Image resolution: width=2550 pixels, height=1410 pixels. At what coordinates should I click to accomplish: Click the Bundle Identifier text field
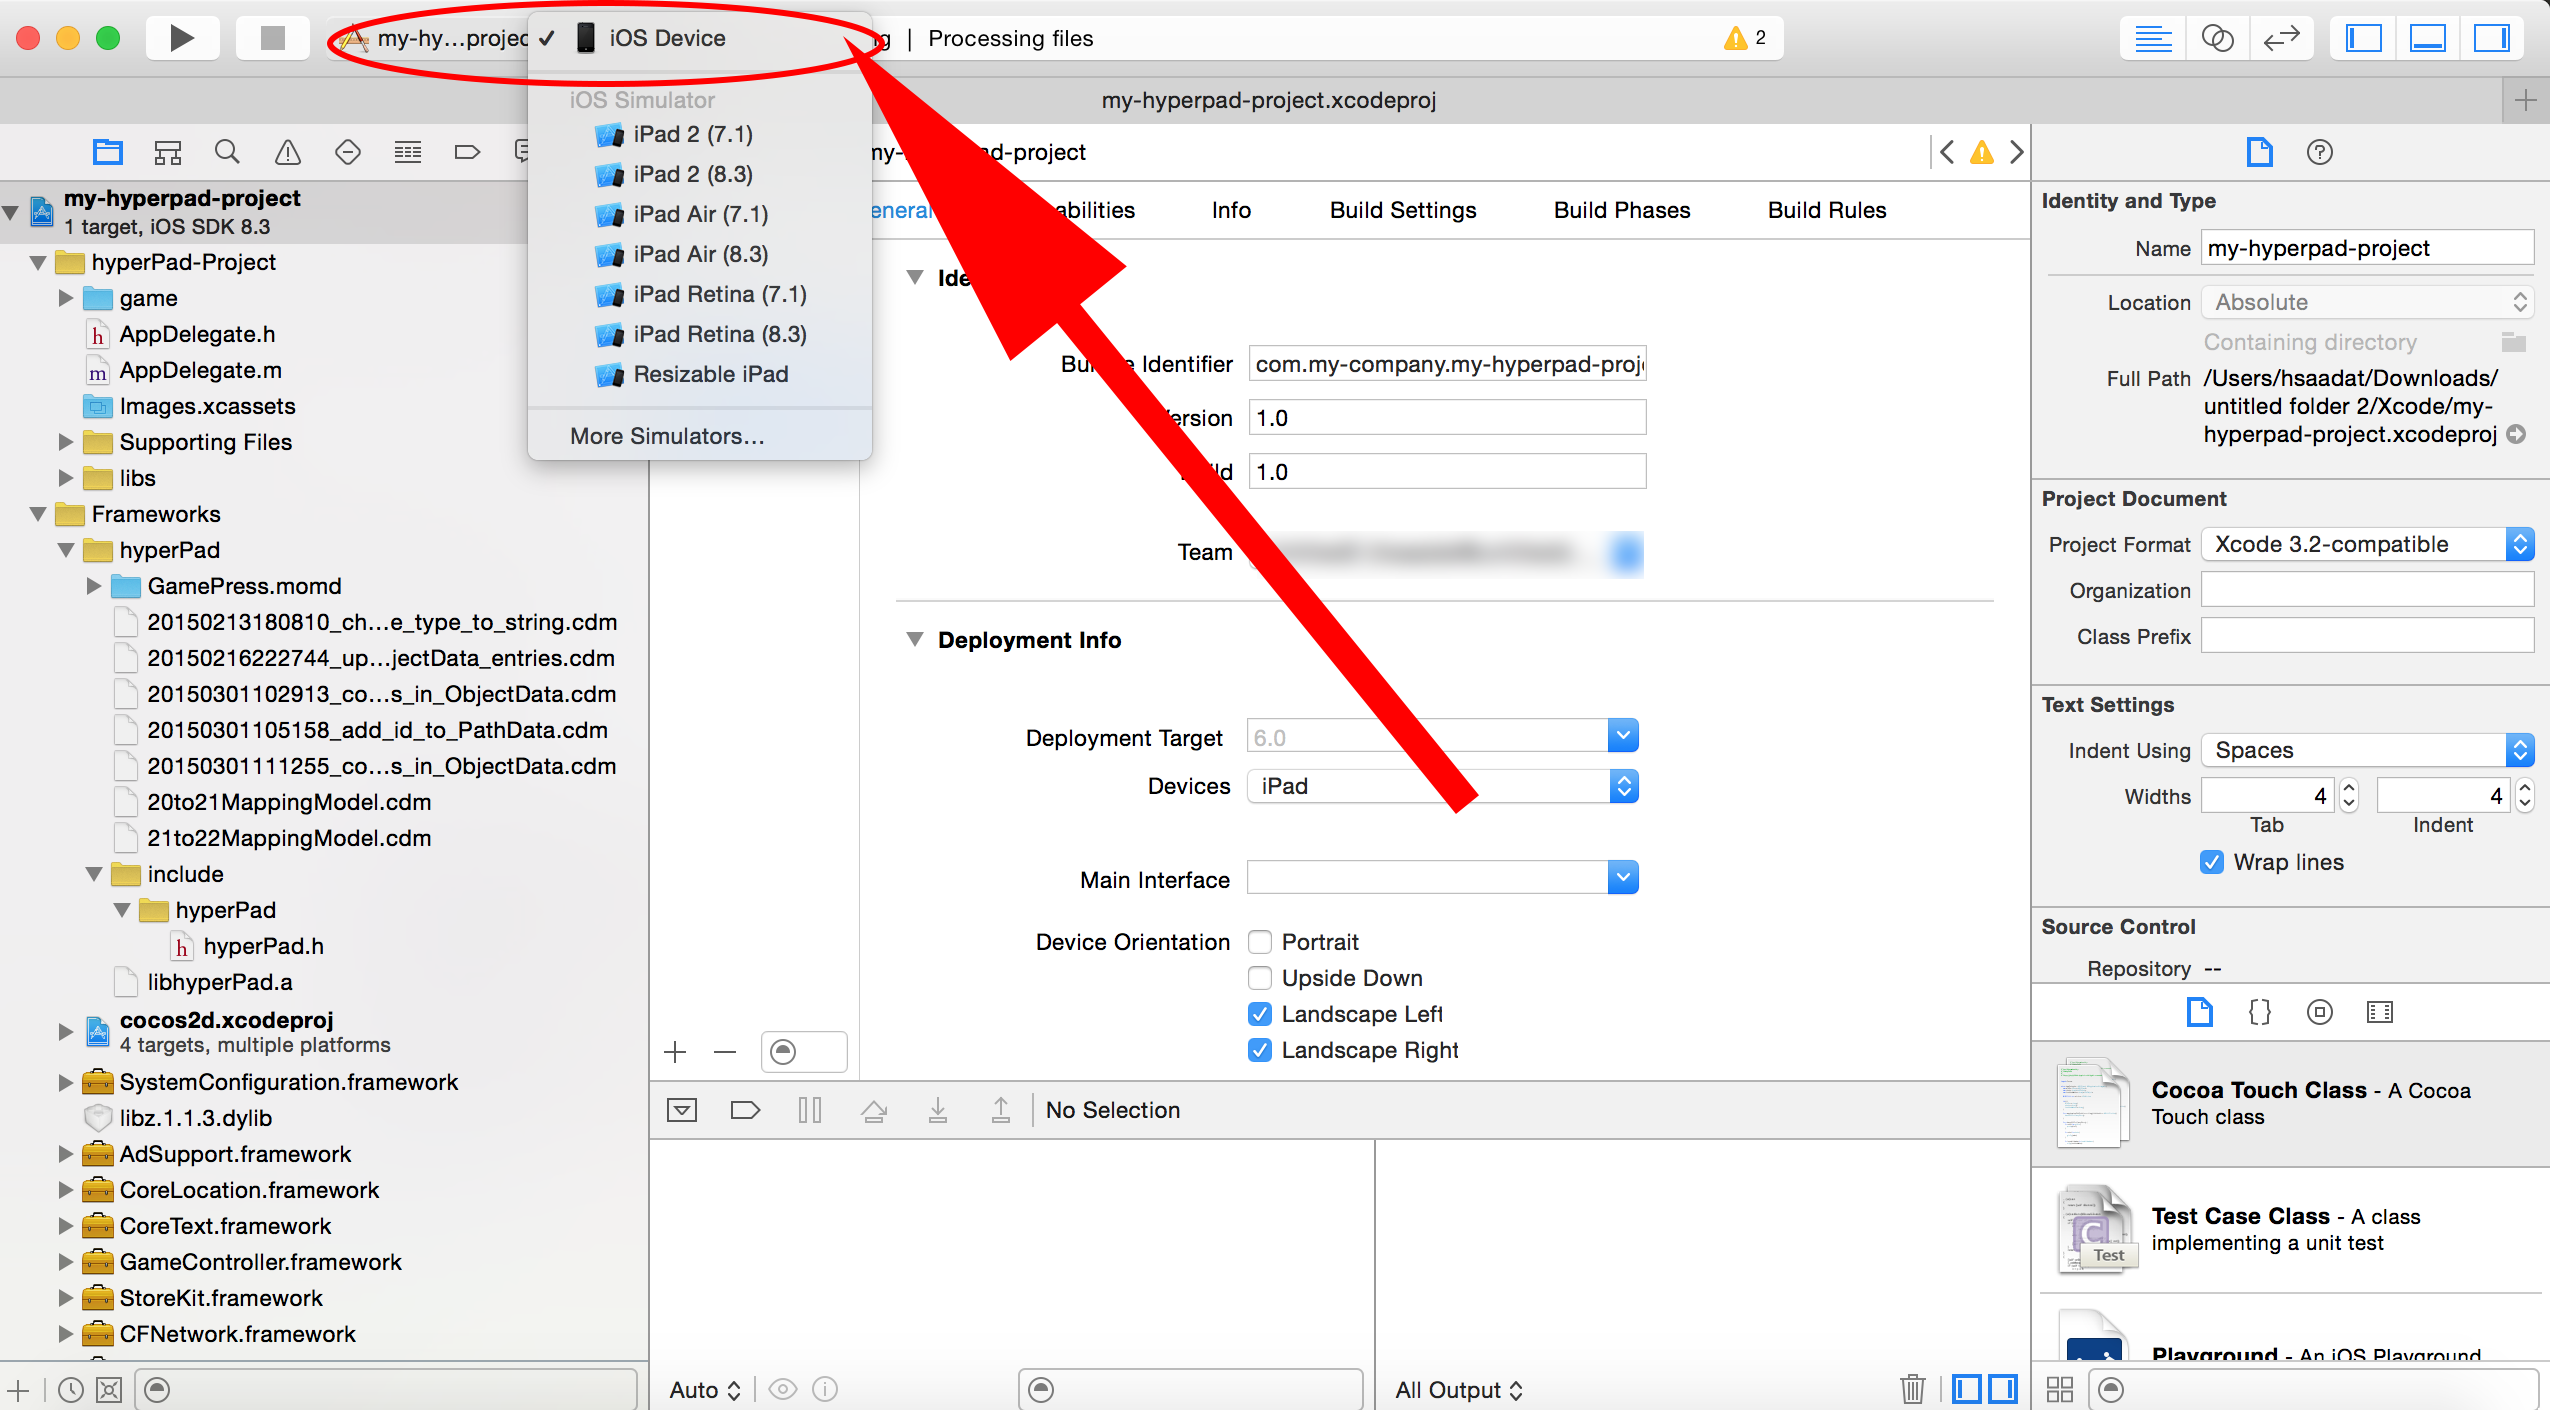[1446, 364]
